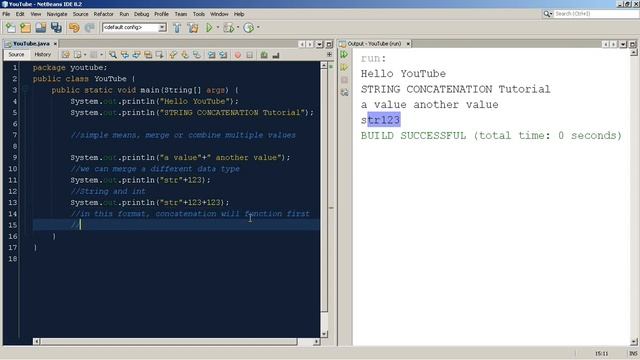640x360 pixels.
Task: Expand the Profile Project dropdown arrow
Action: point(258,28)
